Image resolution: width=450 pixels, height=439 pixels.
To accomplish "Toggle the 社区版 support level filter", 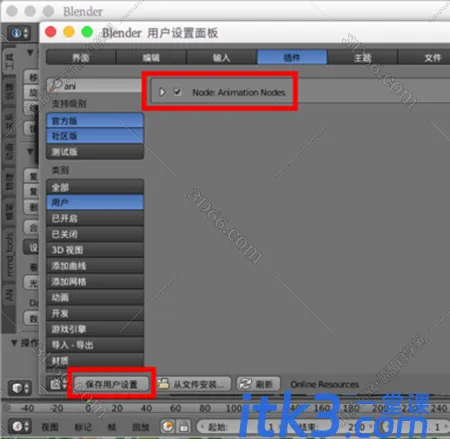I will click(x=95, y=136).
